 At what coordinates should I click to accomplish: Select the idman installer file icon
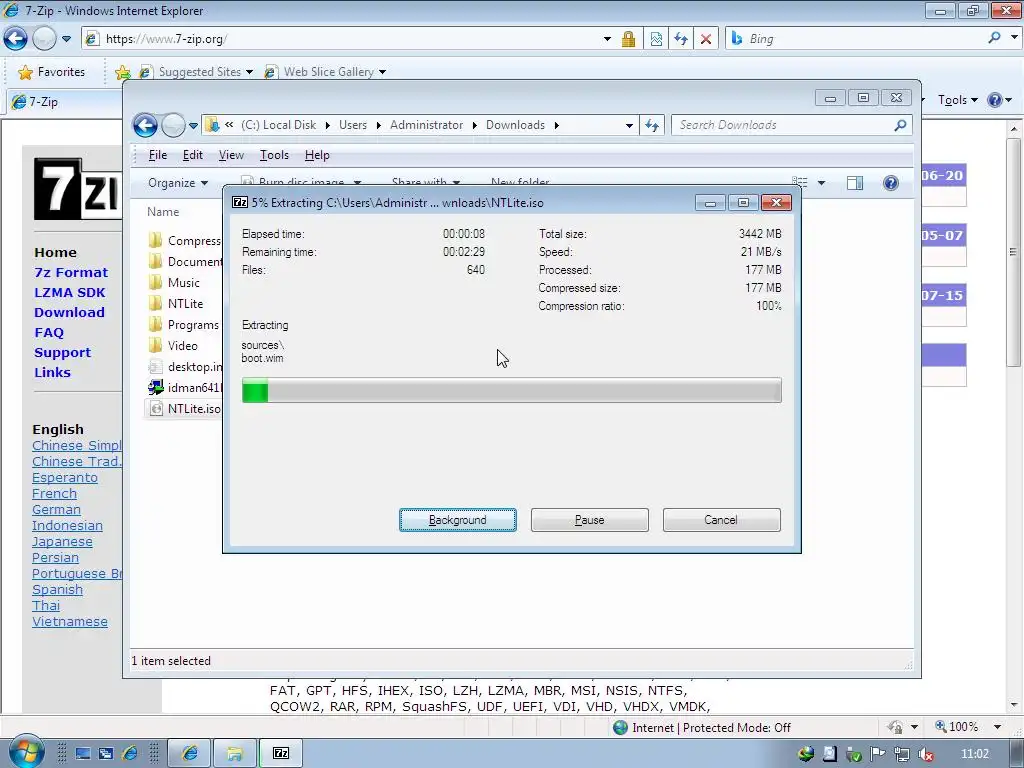pos(155,387)
